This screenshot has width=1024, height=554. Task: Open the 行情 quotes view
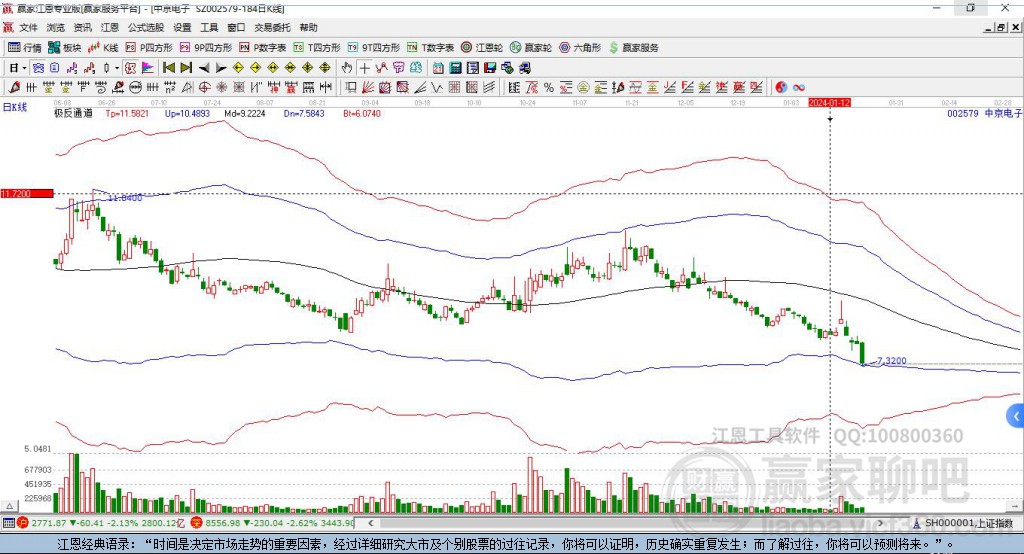pos(24,48)
